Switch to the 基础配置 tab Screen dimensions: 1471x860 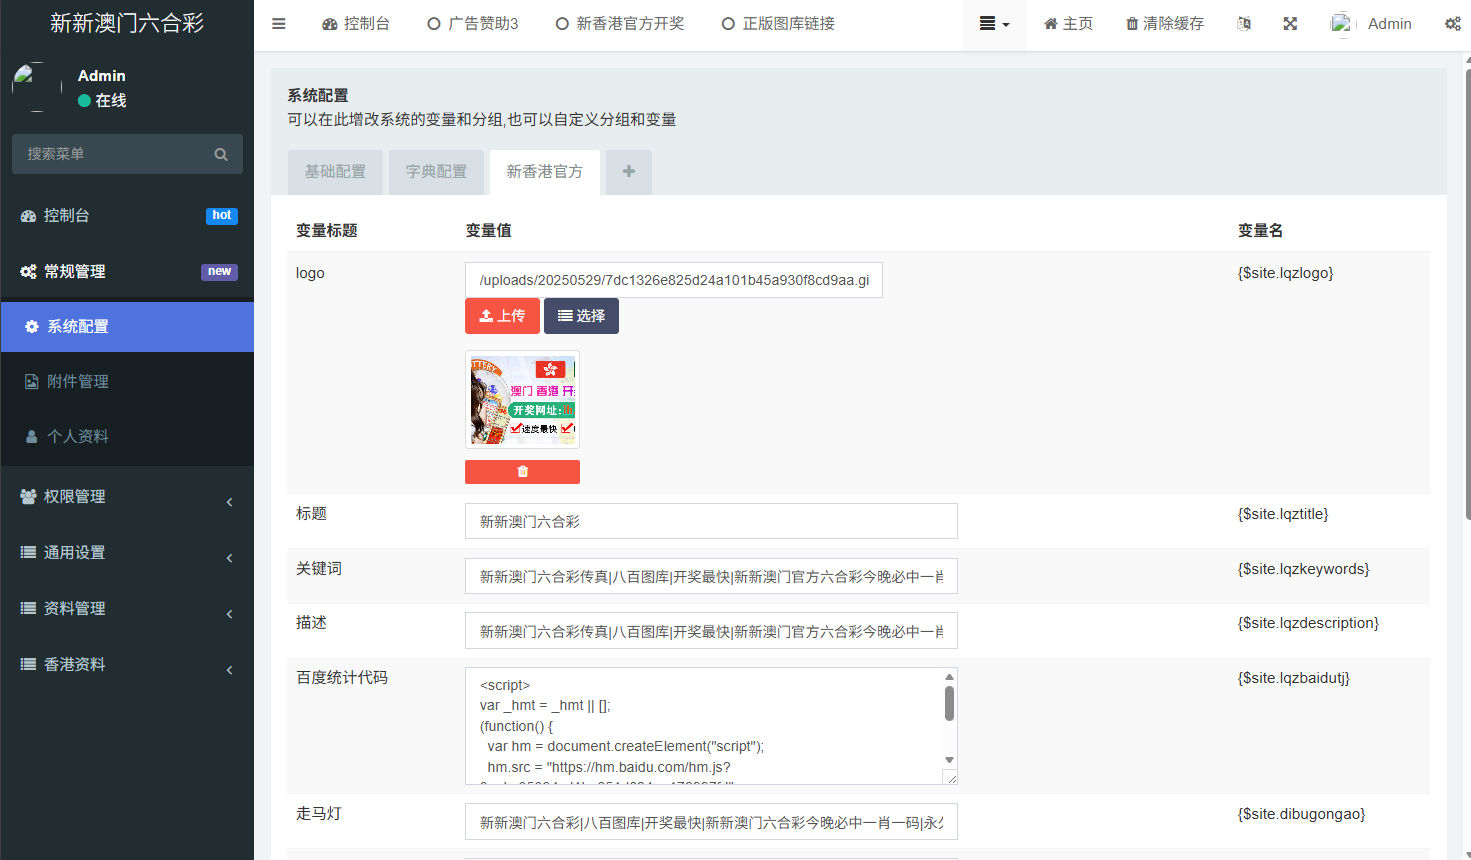pos(335,172)
